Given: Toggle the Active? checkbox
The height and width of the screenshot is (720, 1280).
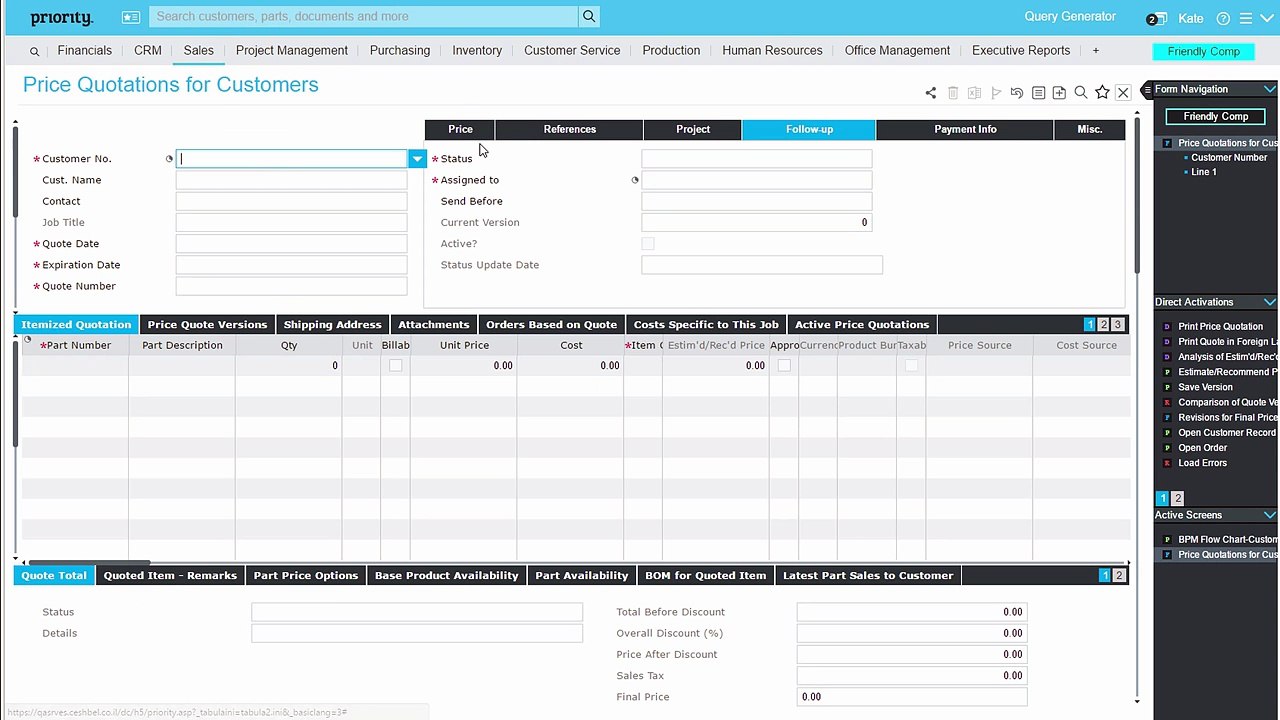Looking at the screenshot, I should coord(648,244).
